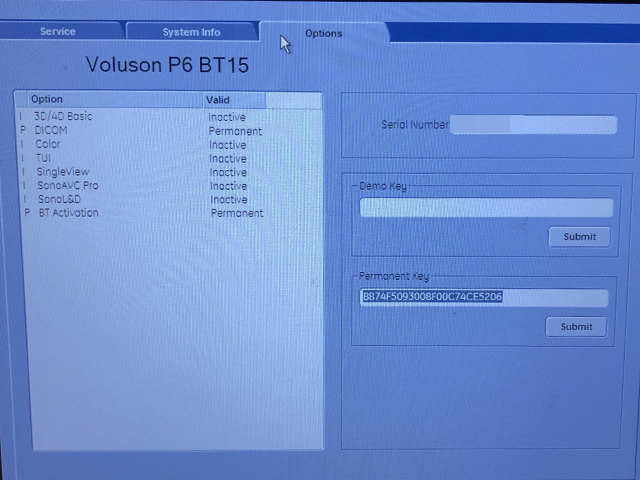The height and width of the screenshot is (480, 640).
Task: Click Permanent status of BT Activation
Action: (237, 213)
